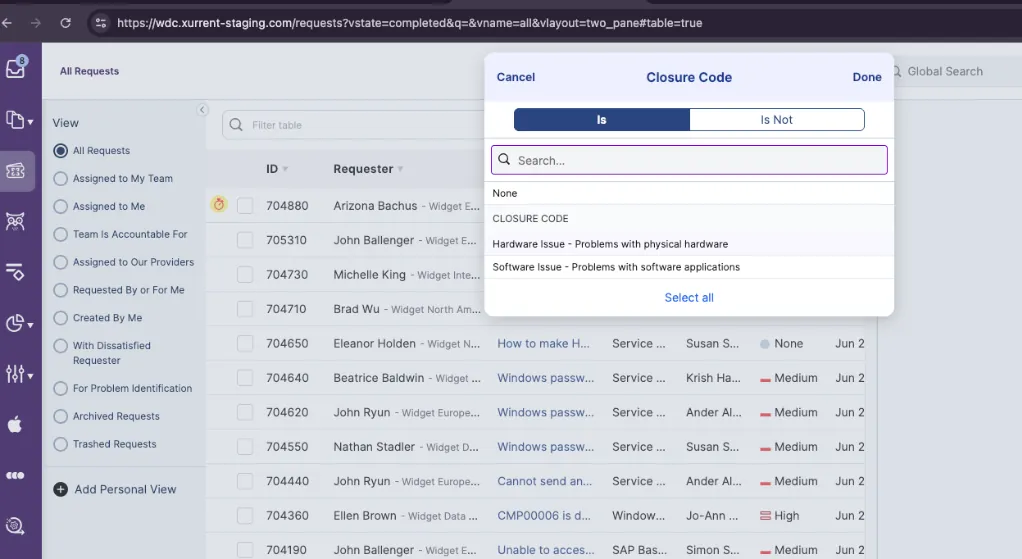Check the box for request 704730
1022x559 pixels.
tap(245, 275)
